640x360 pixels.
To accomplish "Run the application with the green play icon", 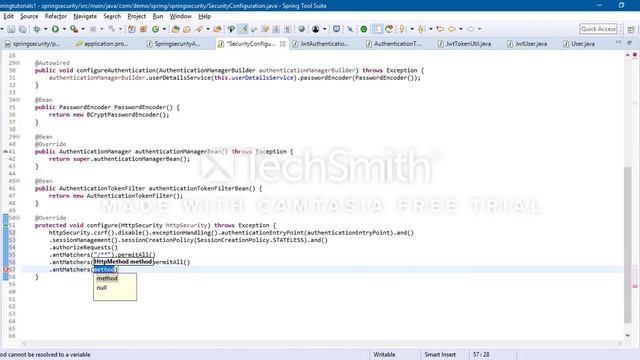I will 55,29.
